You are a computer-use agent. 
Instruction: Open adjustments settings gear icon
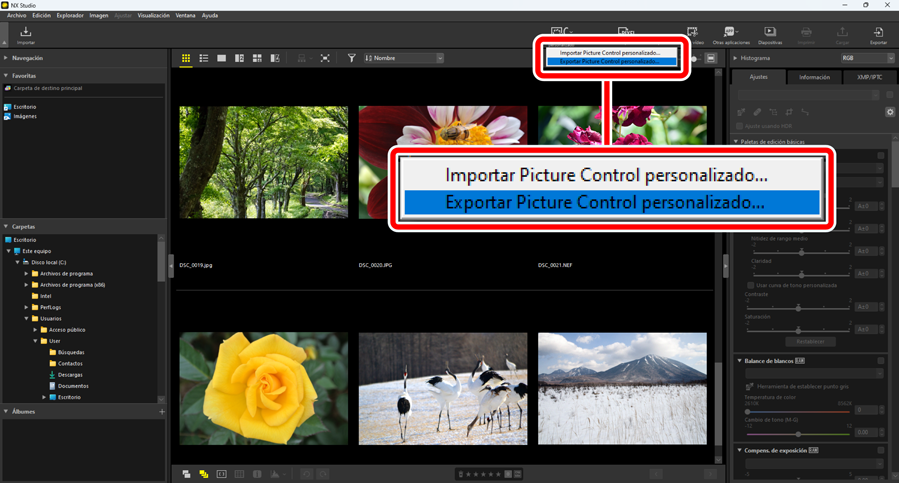[890, 112]
